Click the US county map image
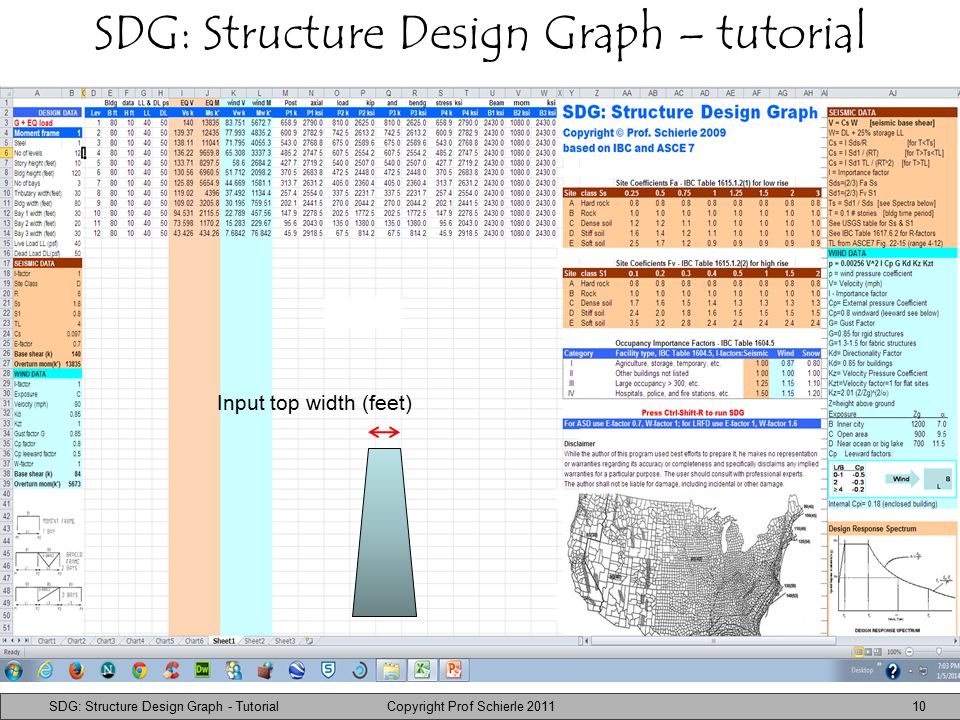 691,563
